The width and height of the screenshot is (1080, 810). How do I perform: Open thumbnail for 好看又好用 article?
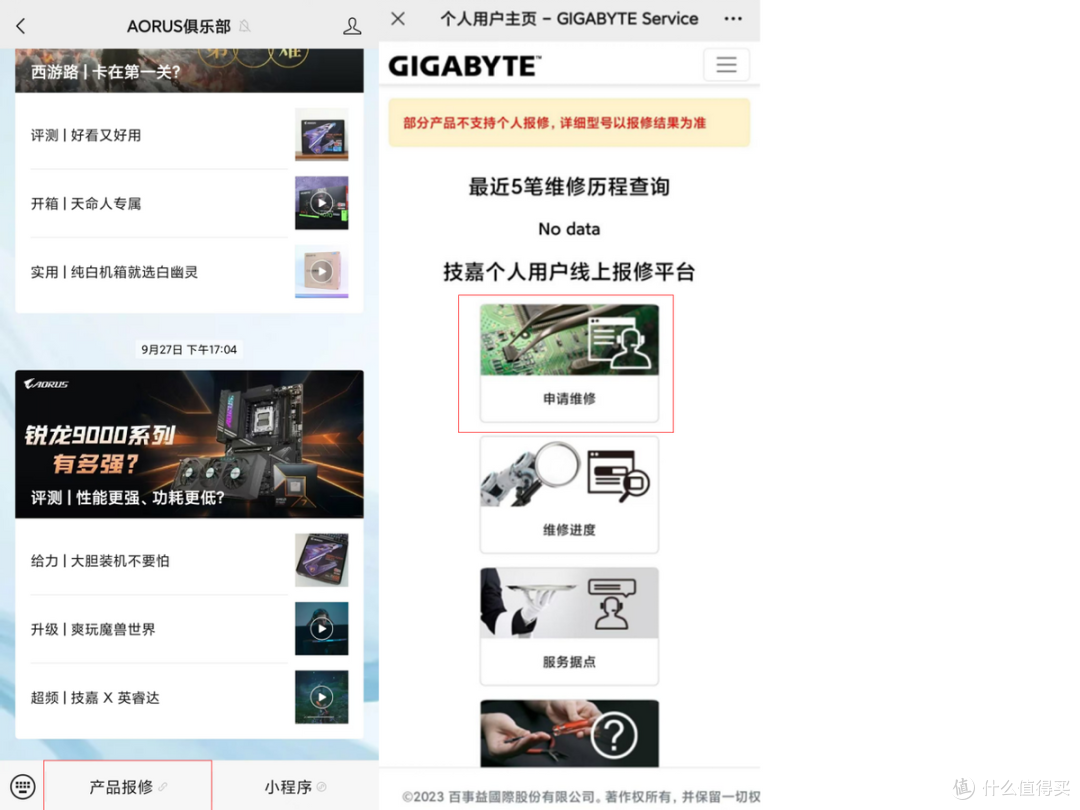(322, 134)
